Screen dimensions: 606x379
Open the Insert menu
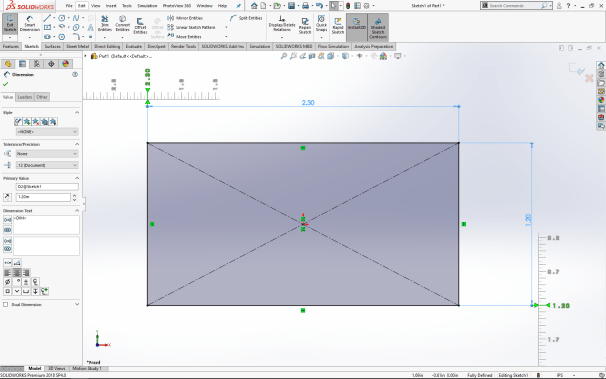[111, 6]
